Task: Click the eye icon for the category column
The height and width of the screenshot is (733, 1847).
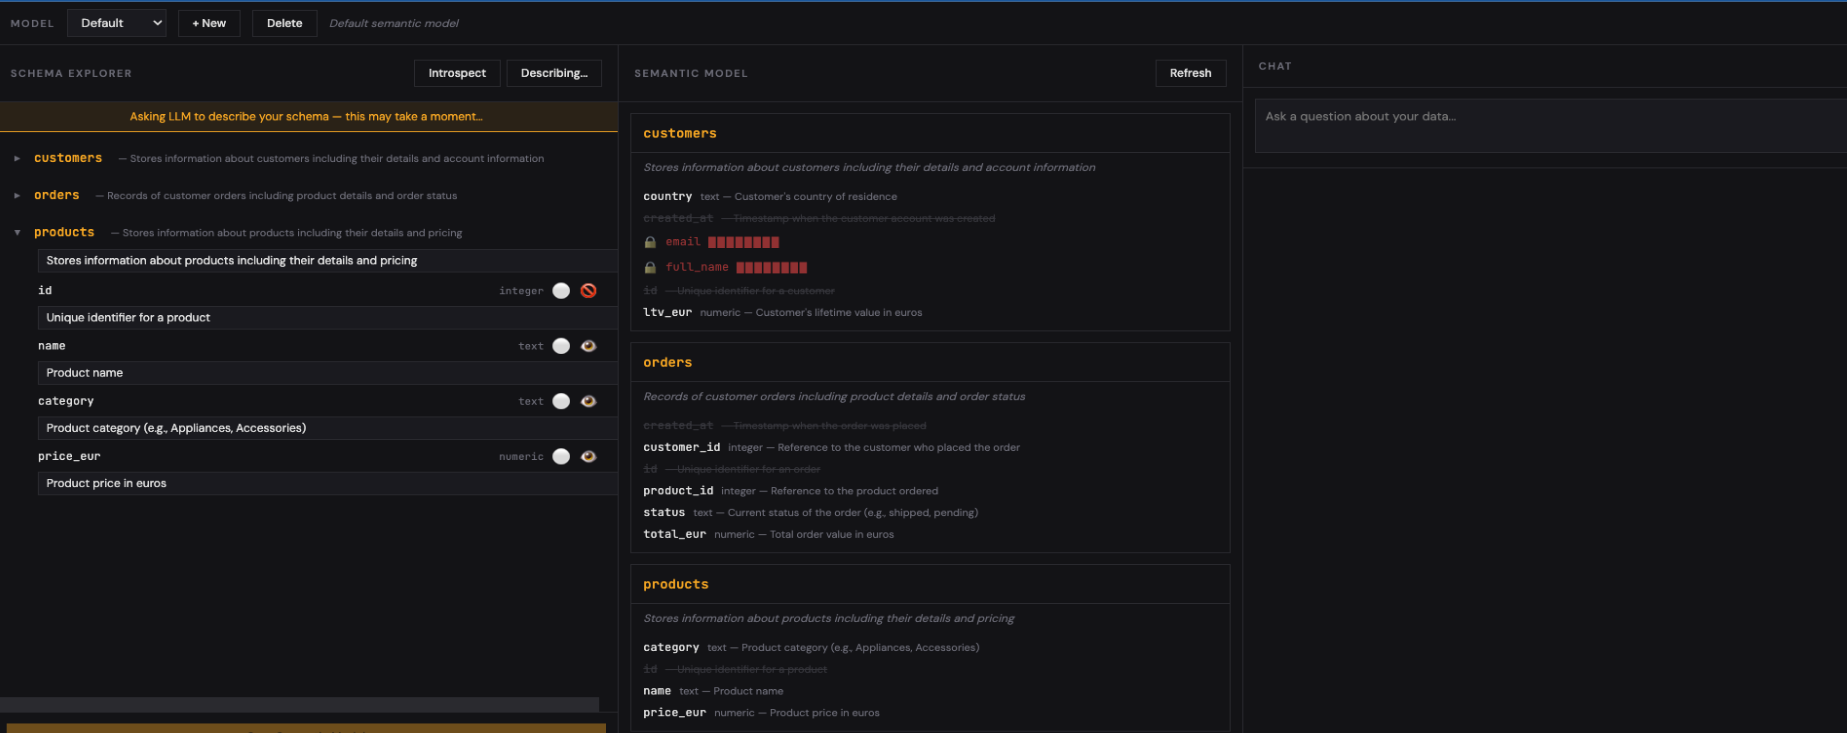Action: click(589, 401)
